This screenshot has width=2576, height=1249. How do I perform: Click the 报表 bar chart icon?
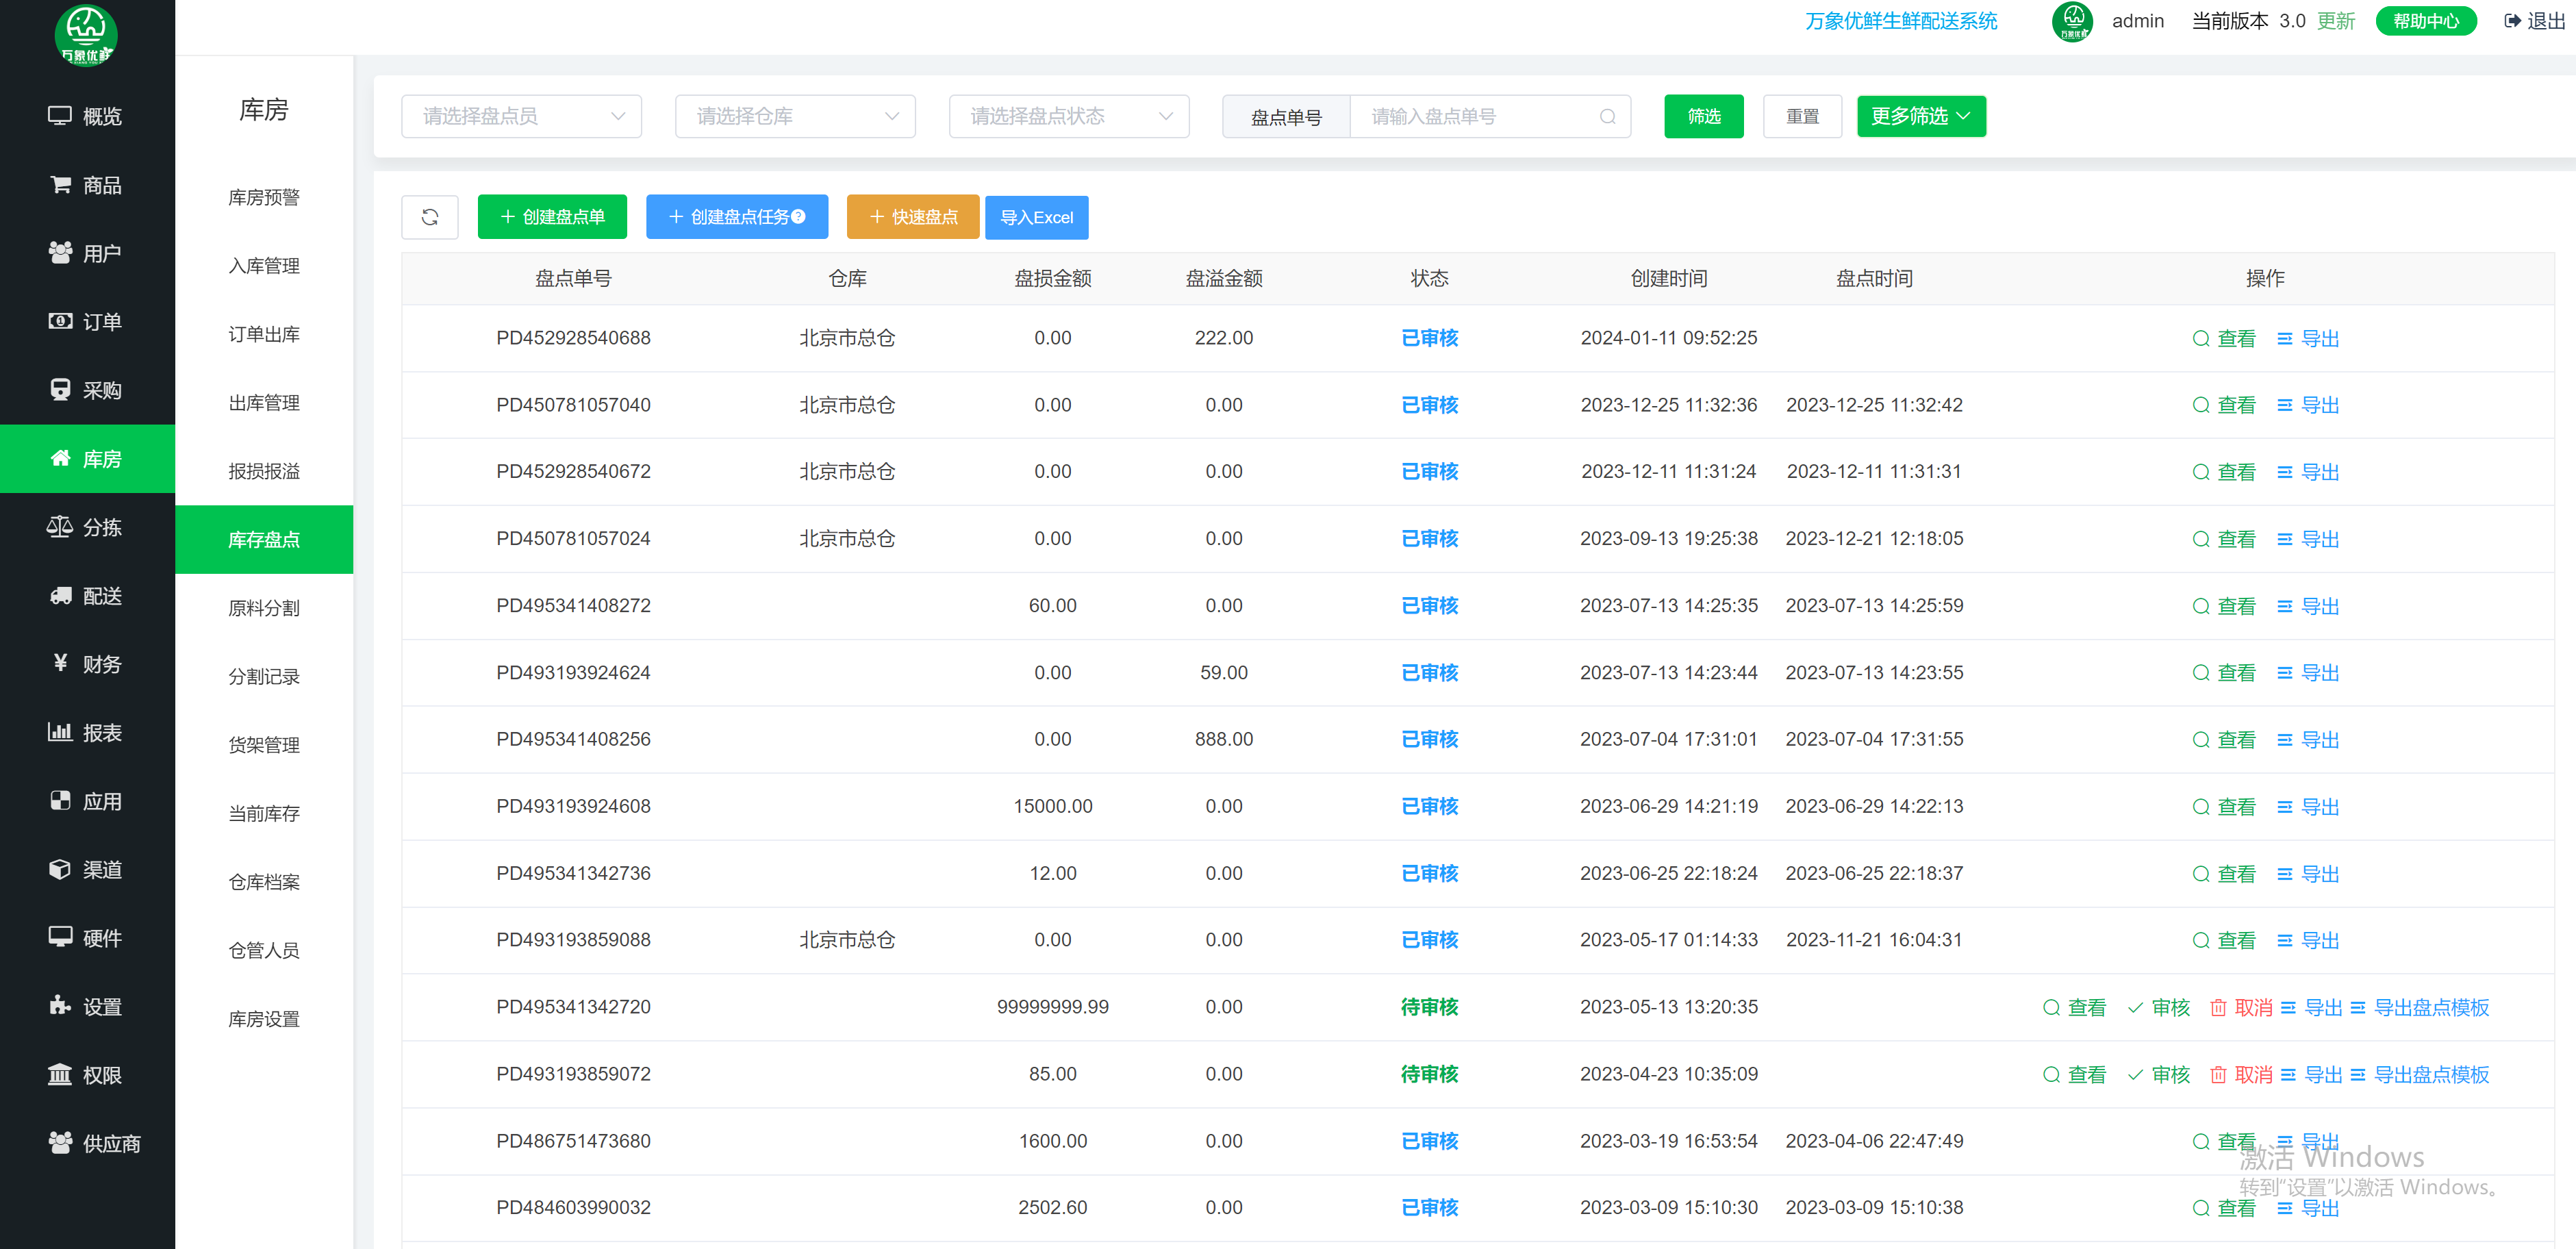tap(60, 732)
